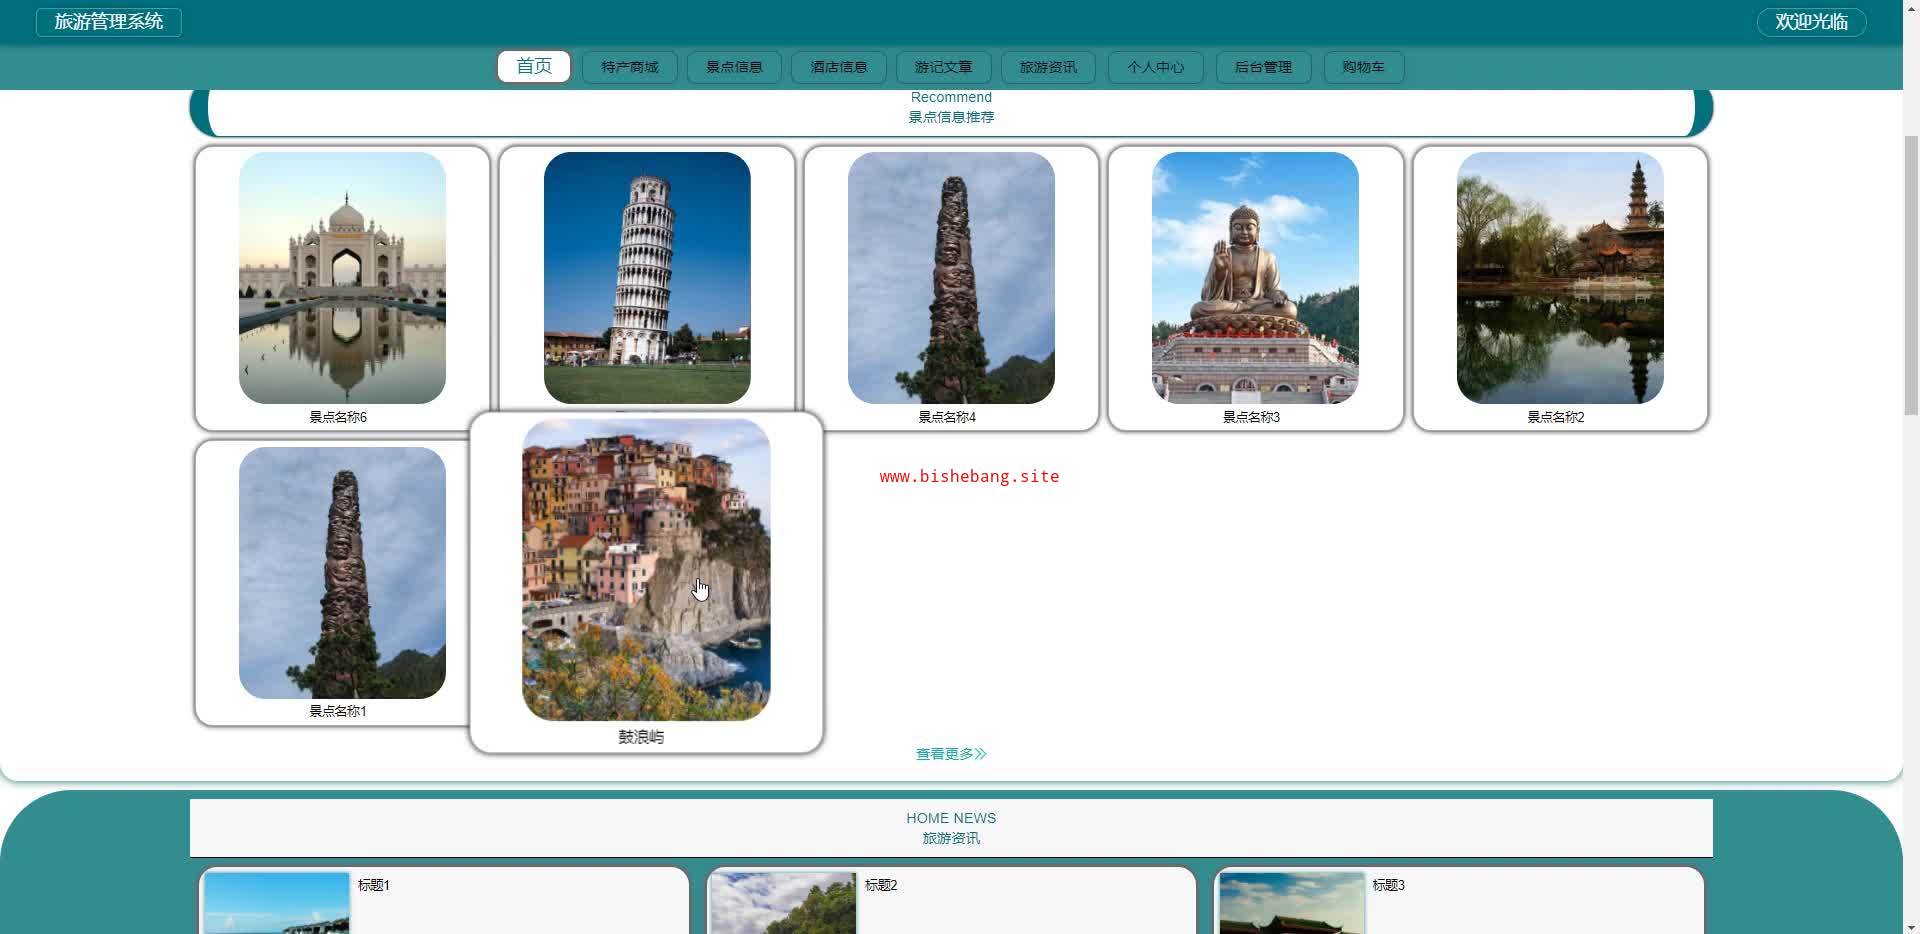Open the news image beside 标题2
Viewport: 1920px width, 934px height.
coord(784,903)
